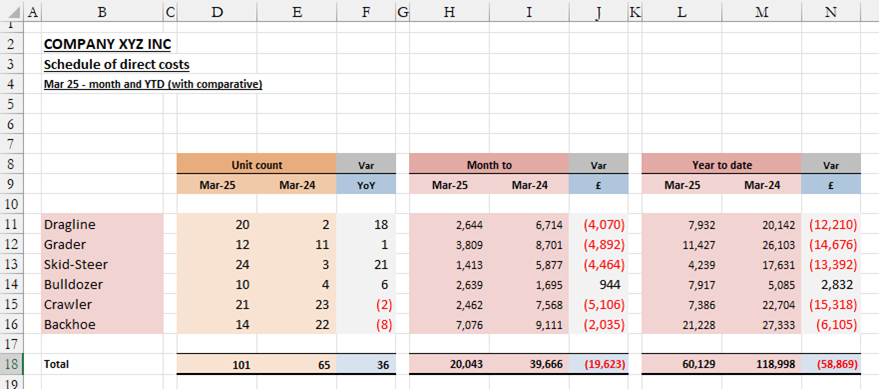The image size is (879, 389).
Task: Select the Grader row label
Action: point(103,244)
